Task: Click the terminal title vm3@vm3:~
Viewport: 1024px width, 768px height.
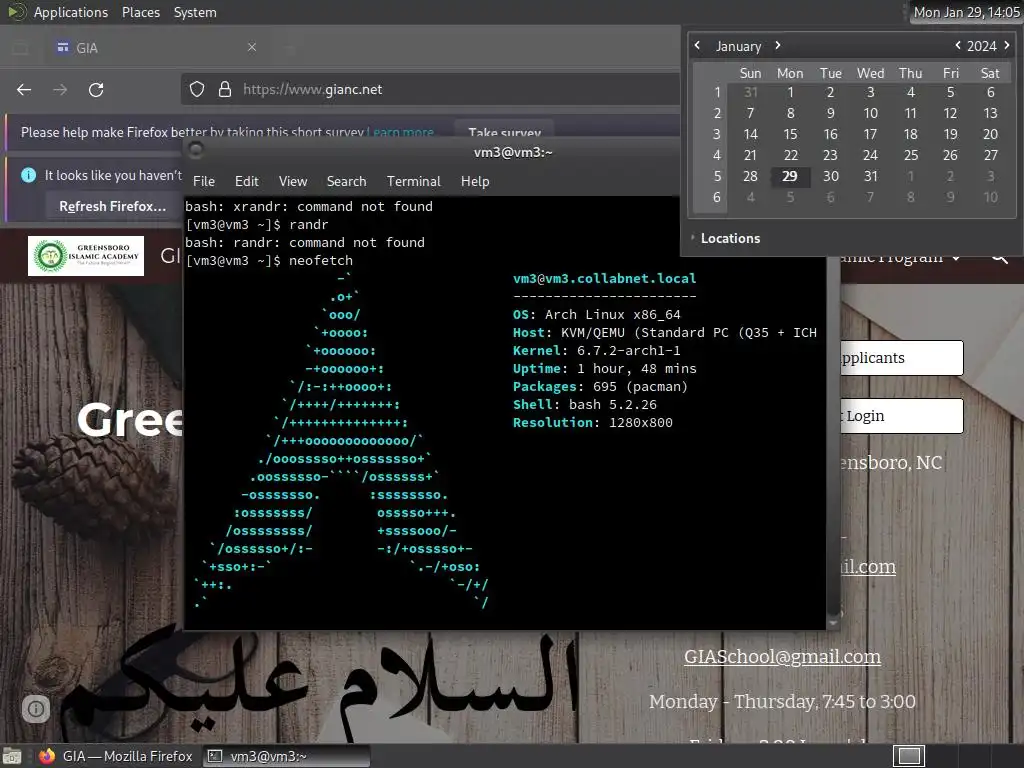Action: (x=513, y=152)
